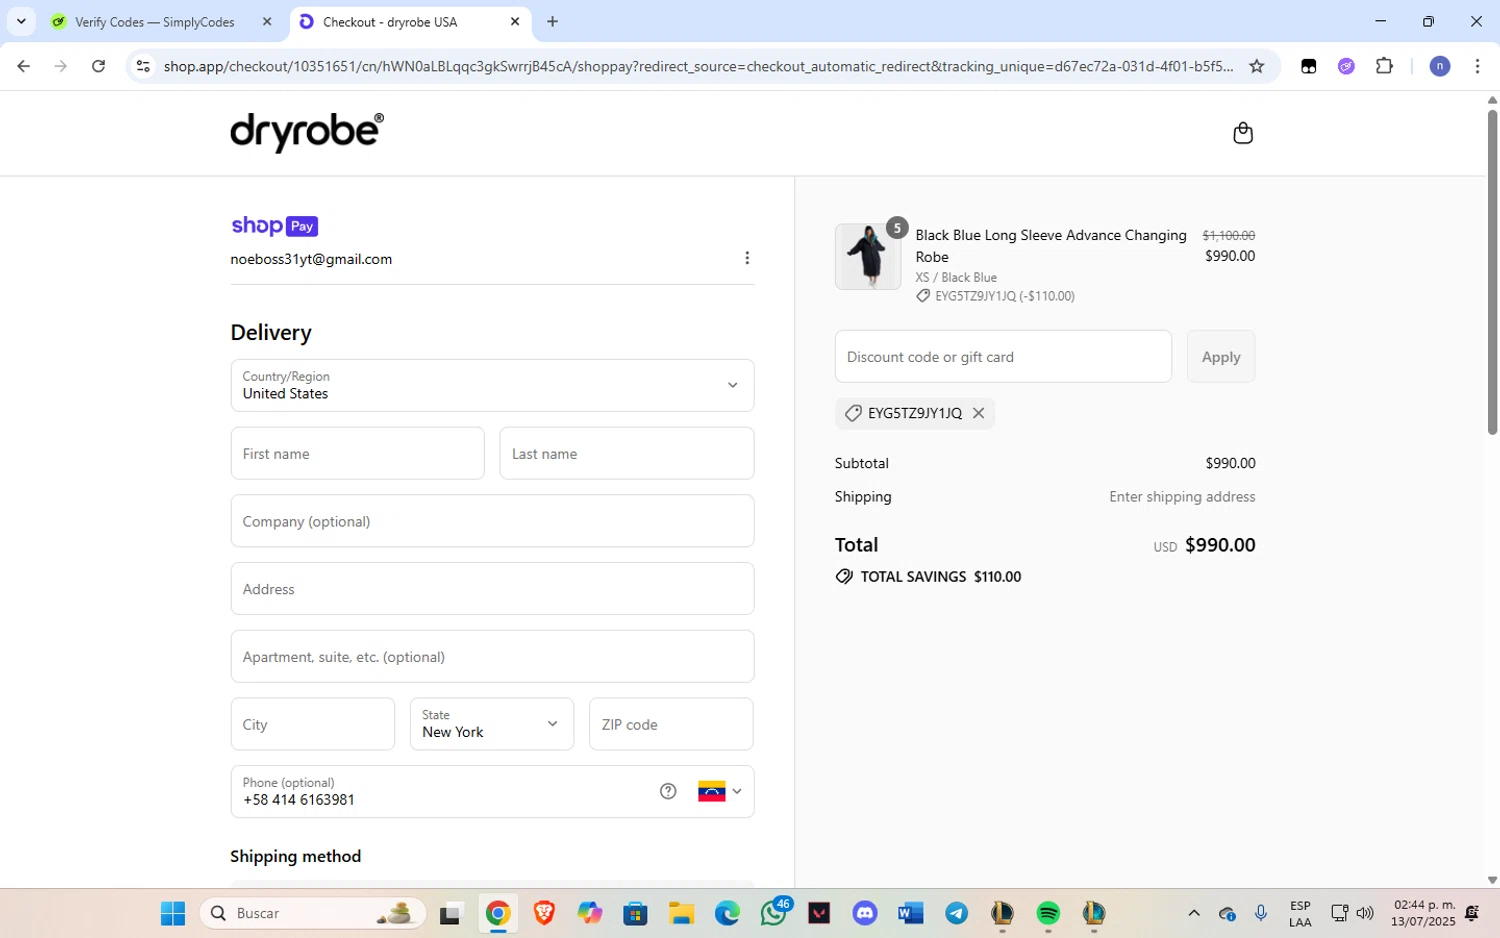Click the Changing Robe product thumbnail
This screenshot has width=1500, height=938.
868,257
